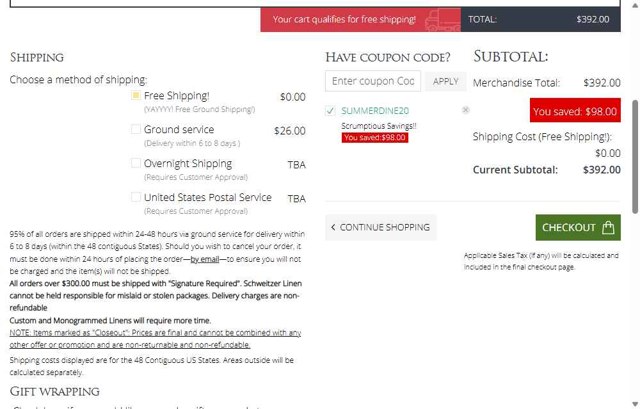
Task: Click the coupon code input field
Action: [x=373, y=81]
